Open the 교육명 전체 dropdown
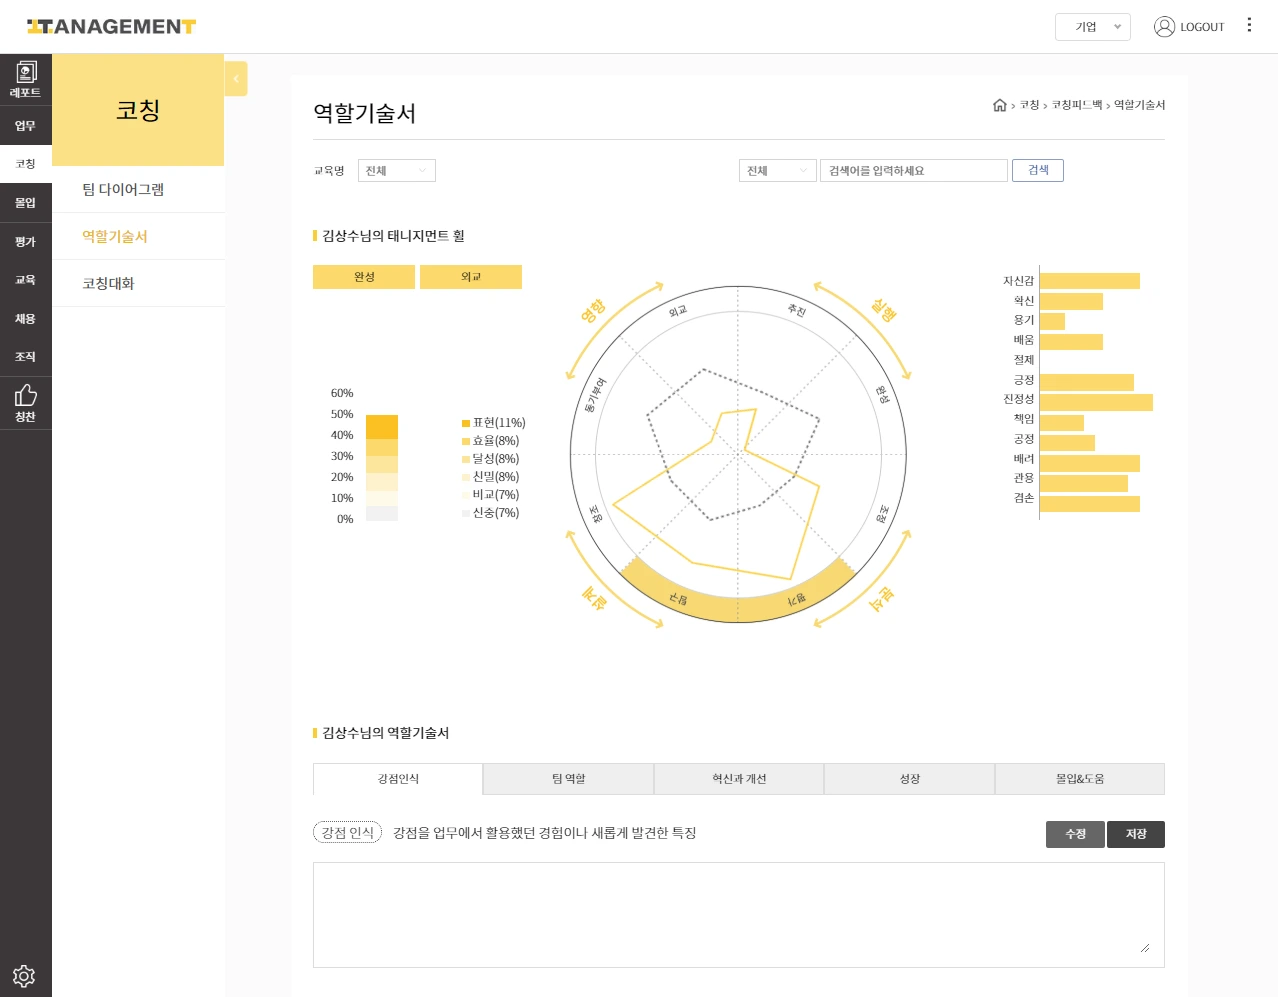 (397, 170)
